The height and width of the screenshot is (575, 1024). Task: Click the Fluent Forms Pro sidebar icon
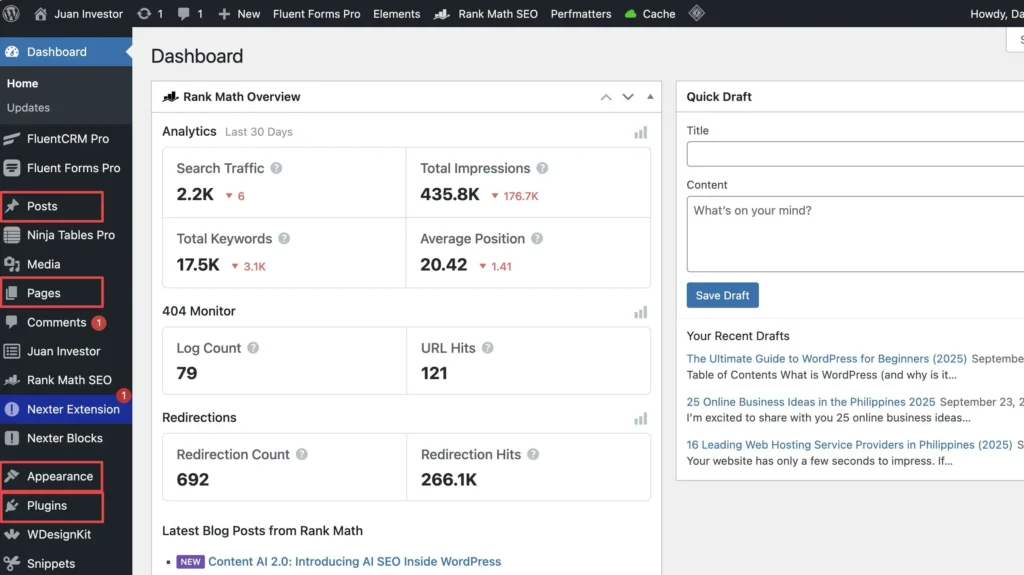point(12,168)
